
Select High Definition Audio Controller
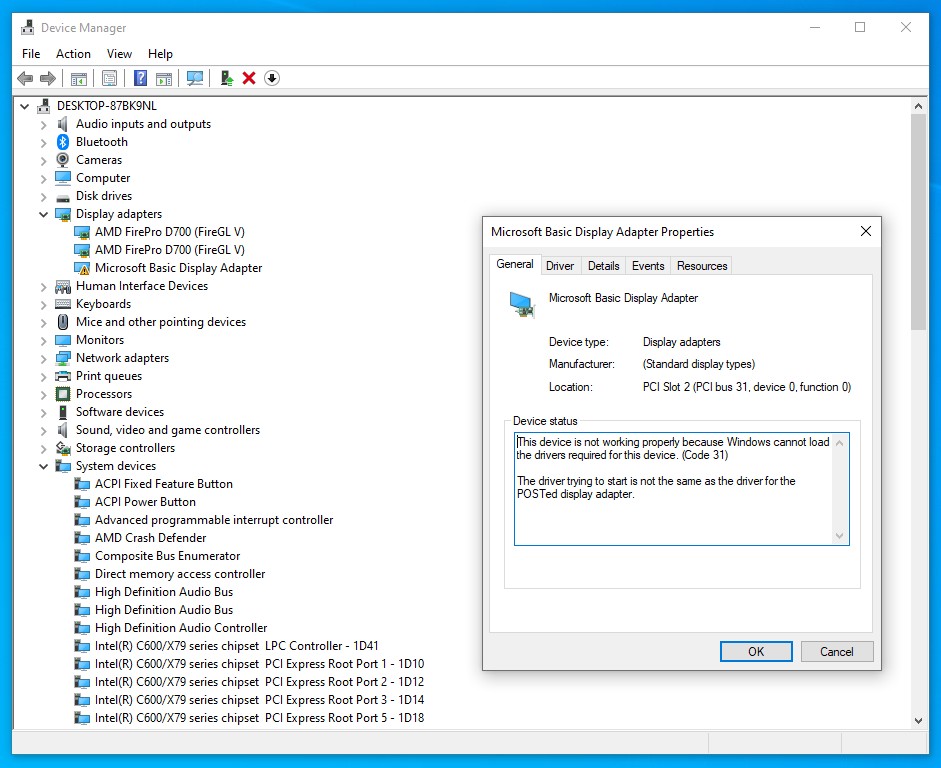[x=181, y=628]
